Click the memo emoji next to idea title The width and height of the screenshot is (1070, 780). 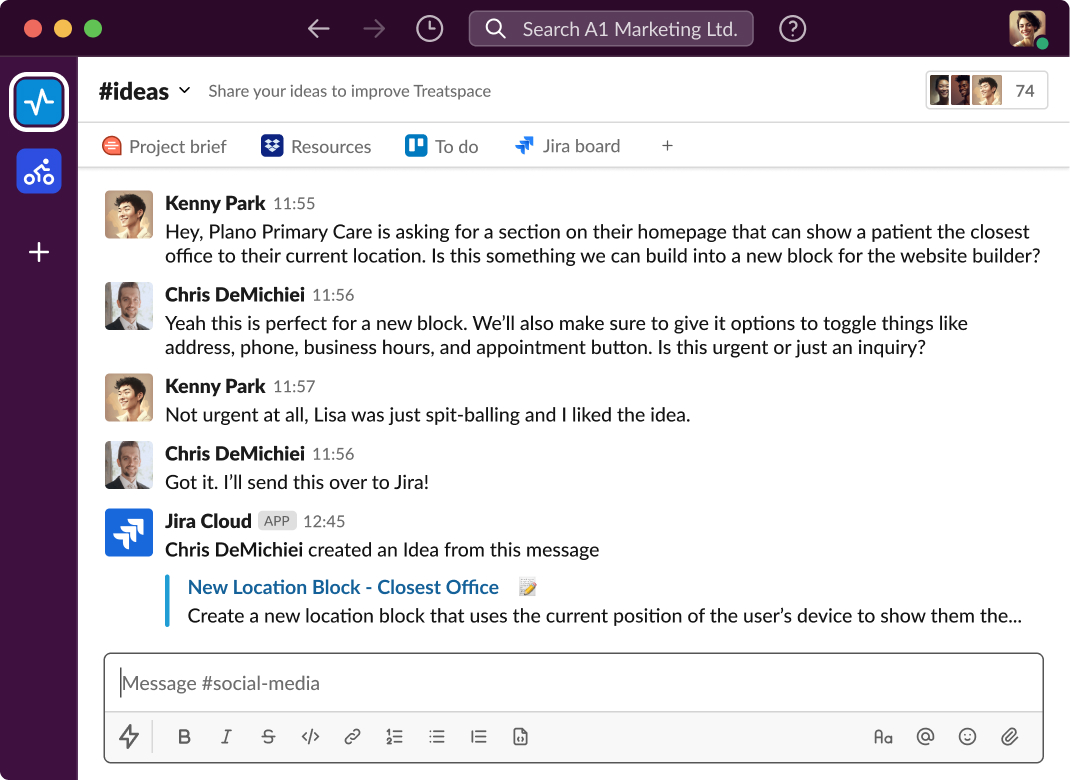(x=527, y=587)
